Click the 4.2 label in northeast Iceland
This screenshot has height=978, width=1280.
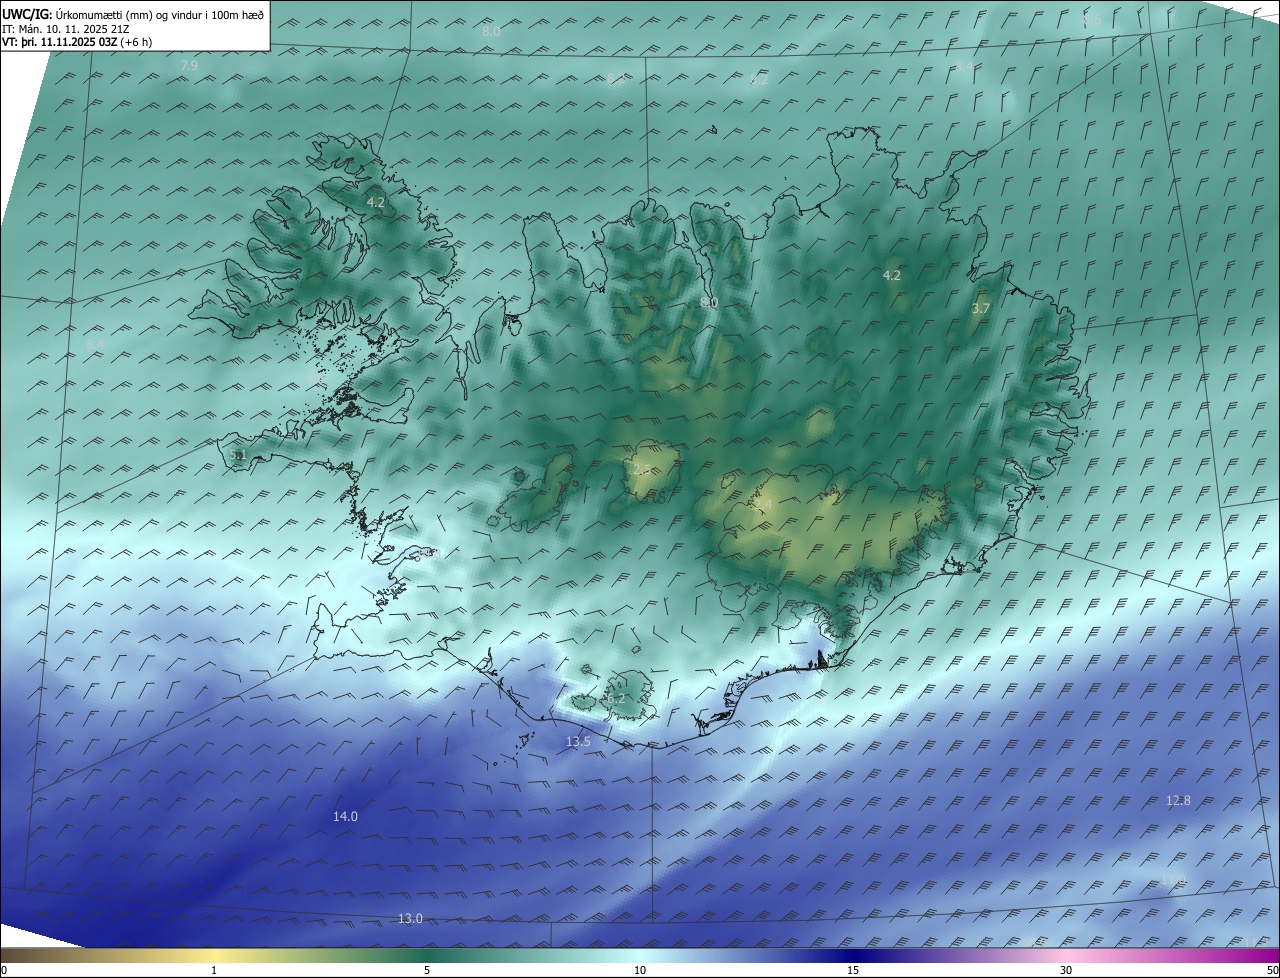(891, 275)
